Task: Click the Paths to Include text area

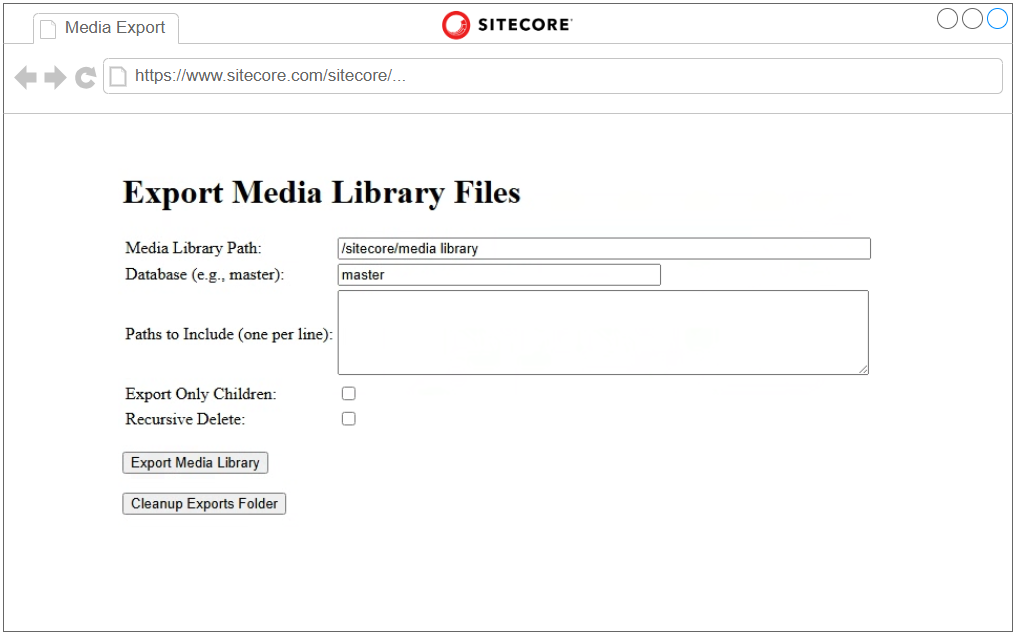Action: click(x=603, y=332)
